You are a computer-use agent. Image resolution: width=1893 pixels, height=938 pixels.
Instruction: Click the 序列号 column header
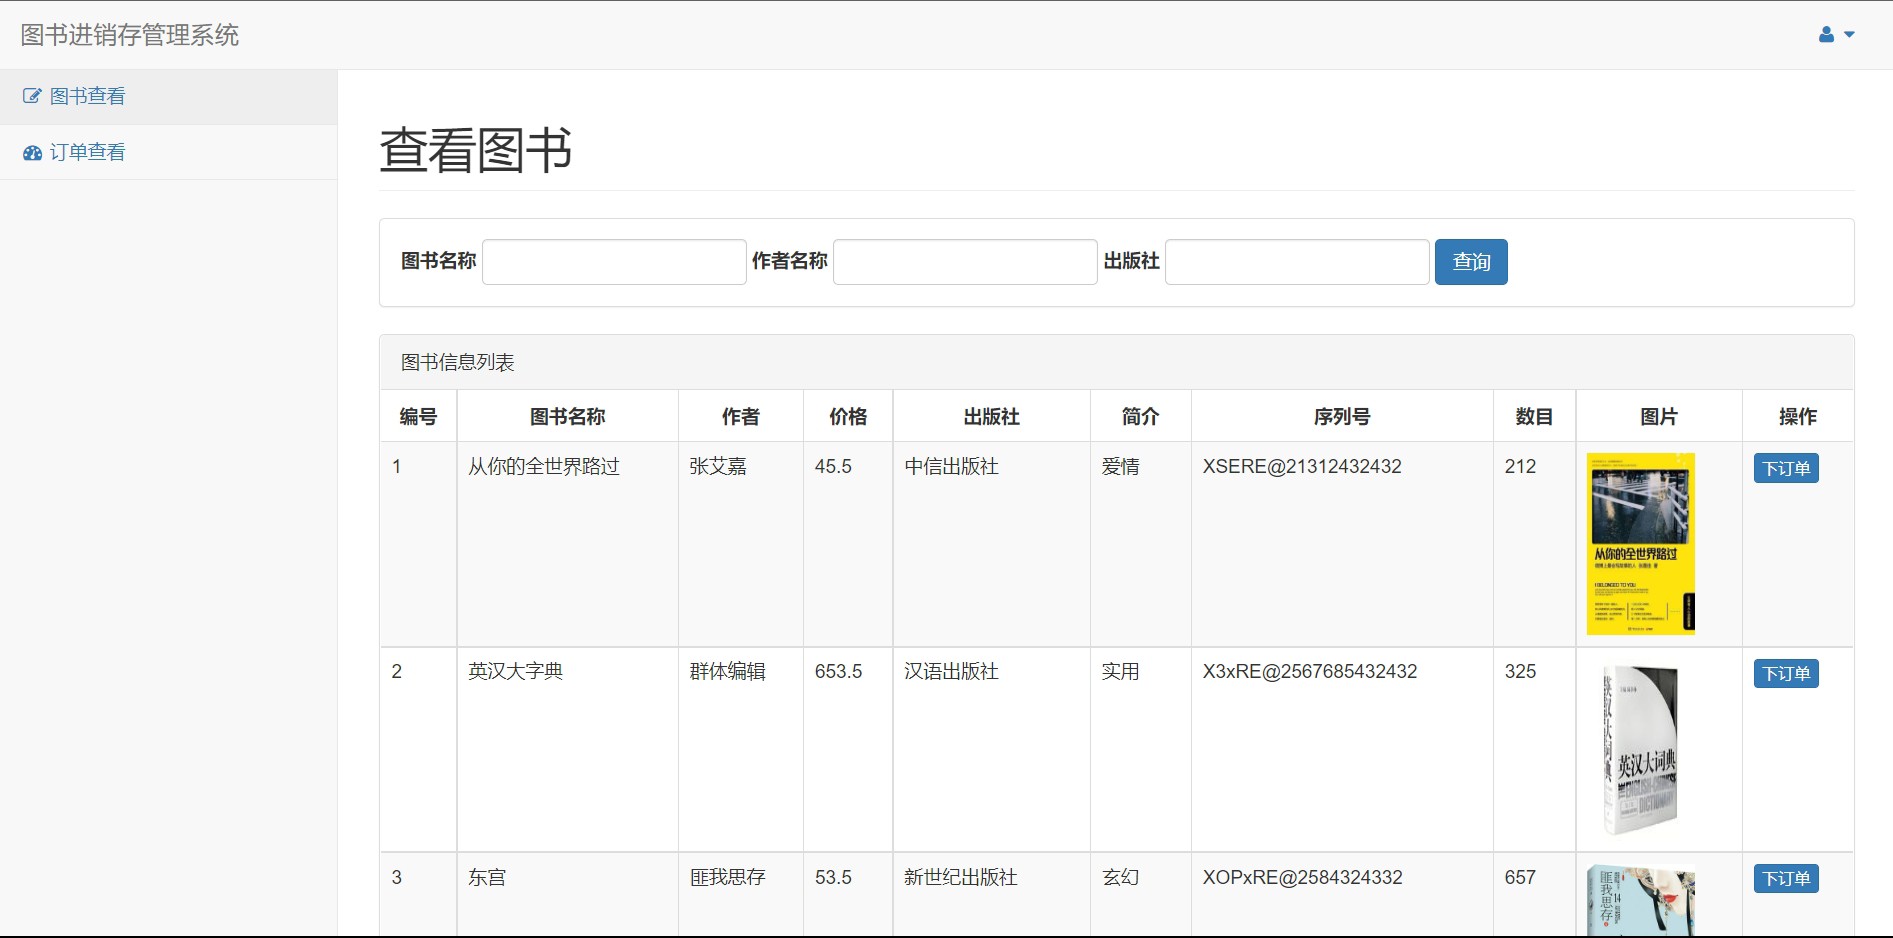coord(1342,416)
